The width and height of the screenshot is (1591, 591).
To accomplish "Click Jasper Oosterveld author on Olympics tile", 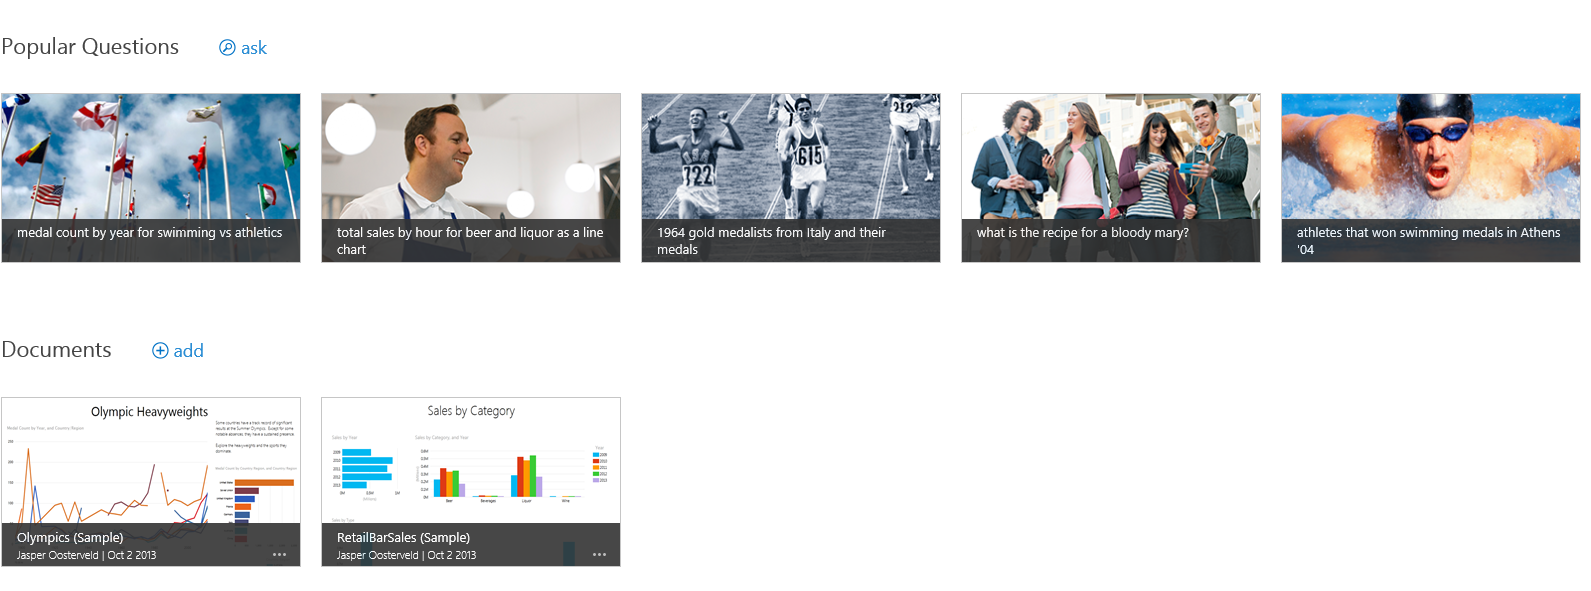I will coord(58,555).
